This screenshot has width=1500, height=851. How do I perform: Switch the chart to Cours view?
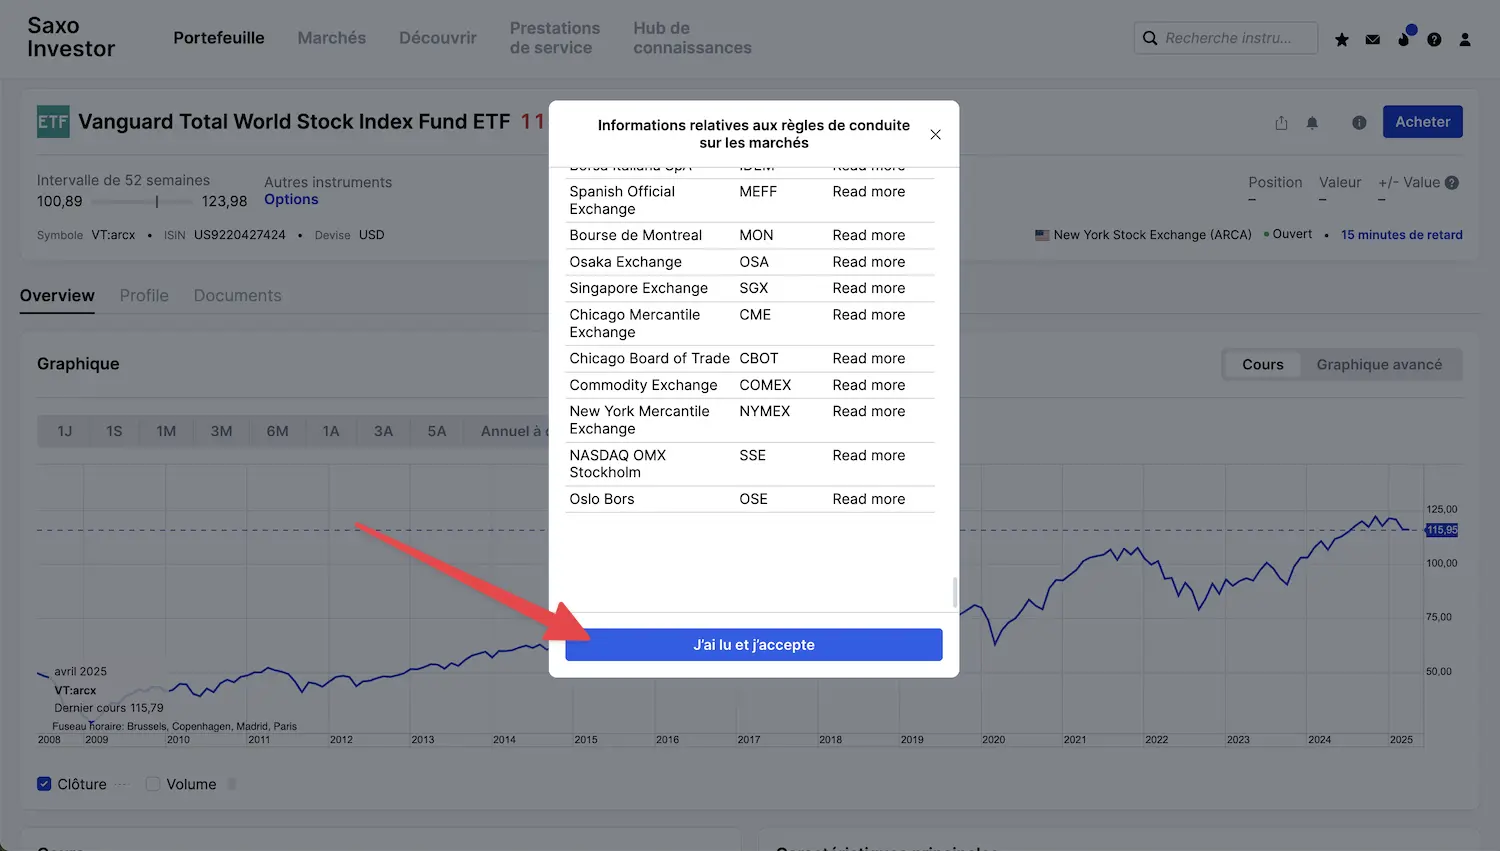(x=1263, y=365)
